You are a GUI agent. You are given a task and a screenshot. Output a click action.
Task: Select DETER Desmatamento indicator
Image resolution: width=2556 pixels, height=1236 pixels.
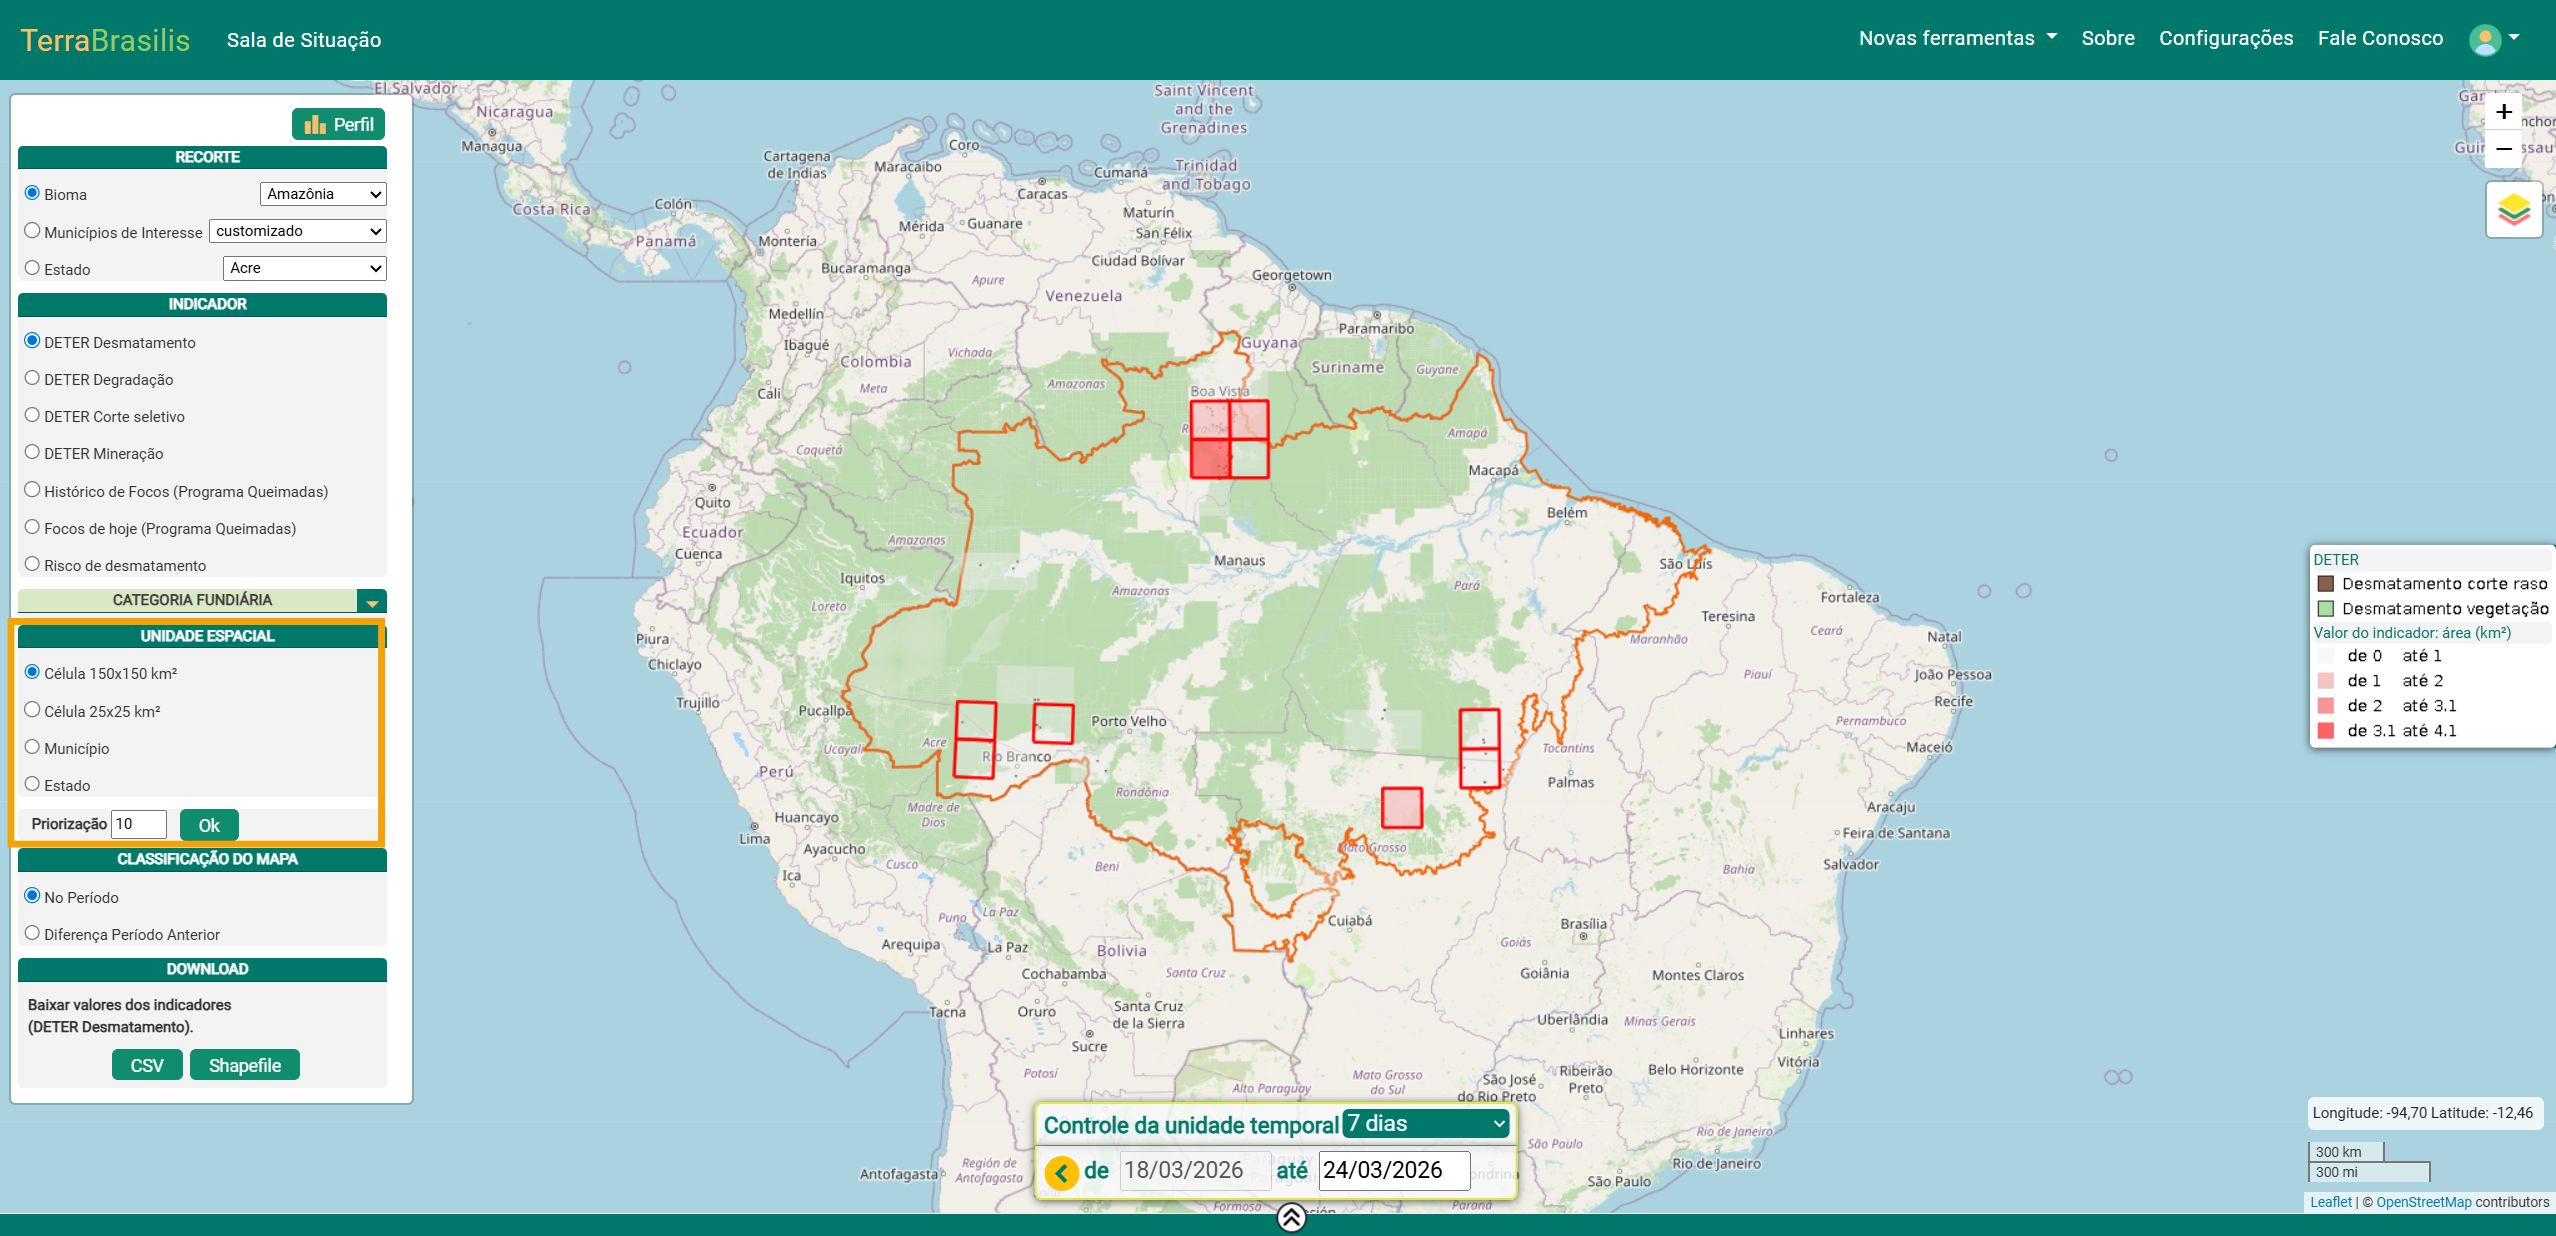tap(32, 341)
